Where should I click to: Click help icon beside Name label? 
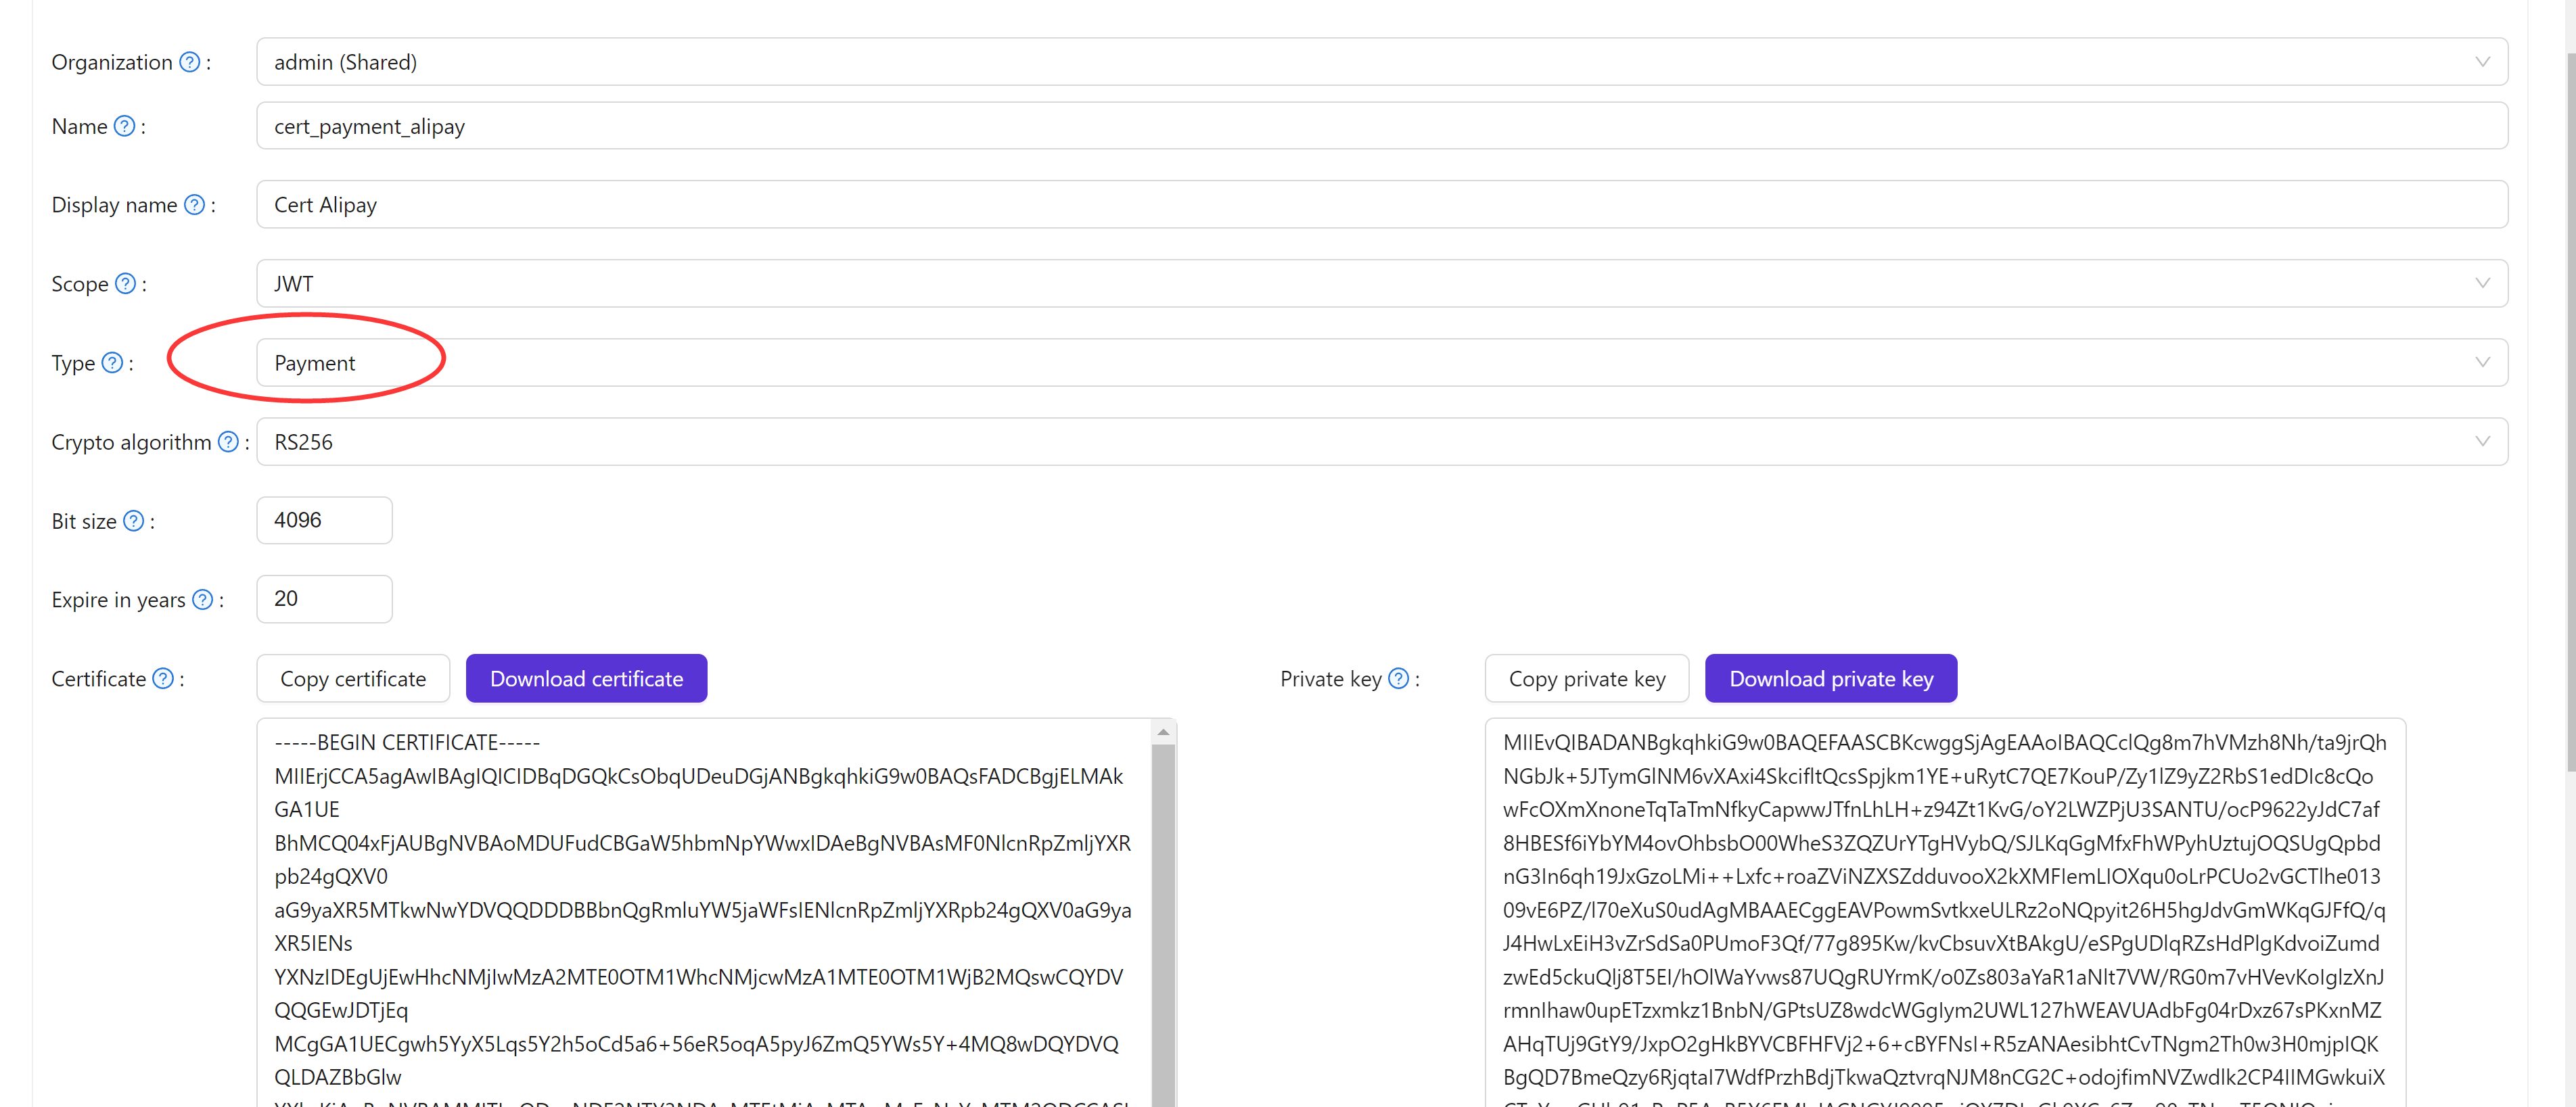click(124, 126)
